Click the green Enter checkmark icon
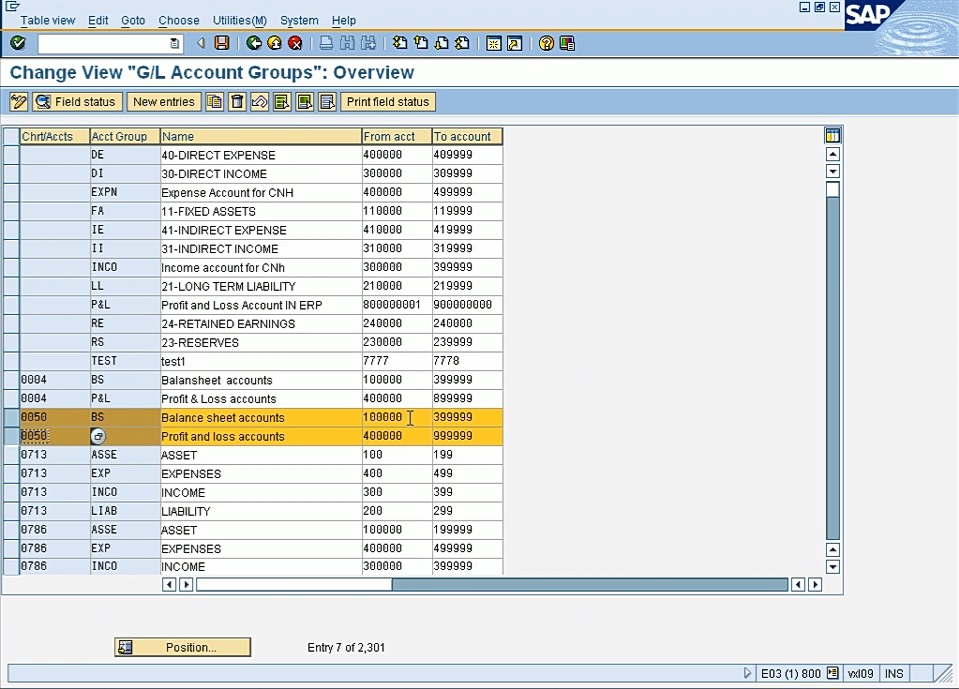This screenshot has width=959, height=689. pos(18,43)
